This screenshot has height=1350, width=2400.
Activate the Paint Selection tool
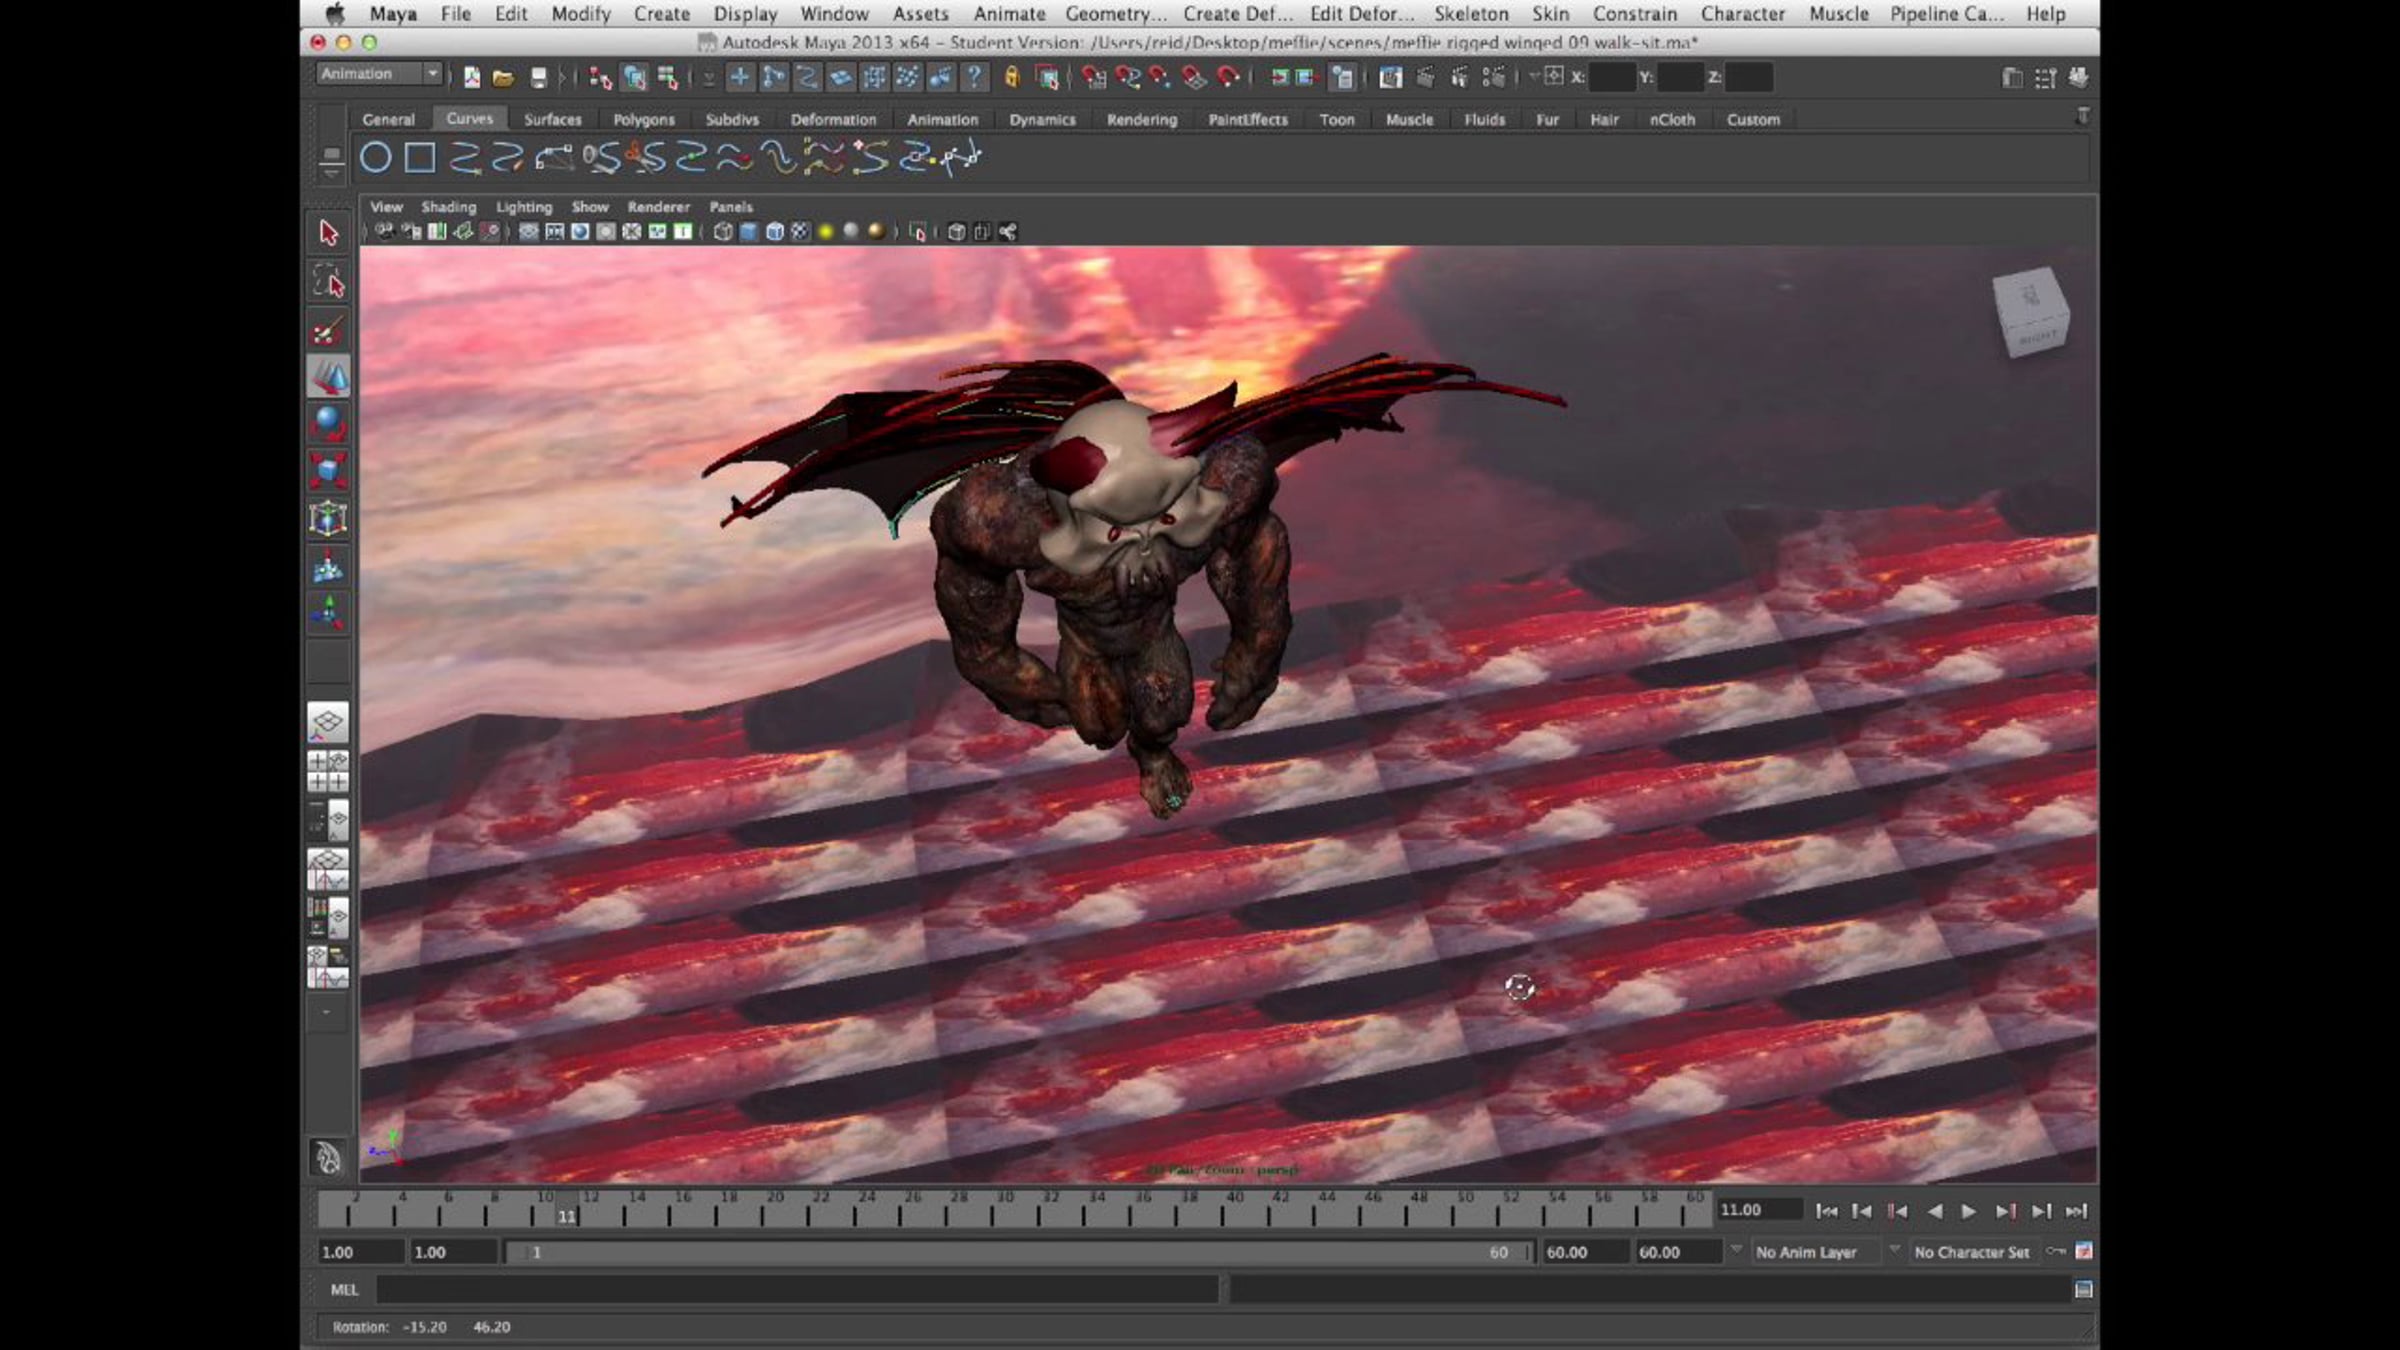pyautogui.click(x=328, y=331)
